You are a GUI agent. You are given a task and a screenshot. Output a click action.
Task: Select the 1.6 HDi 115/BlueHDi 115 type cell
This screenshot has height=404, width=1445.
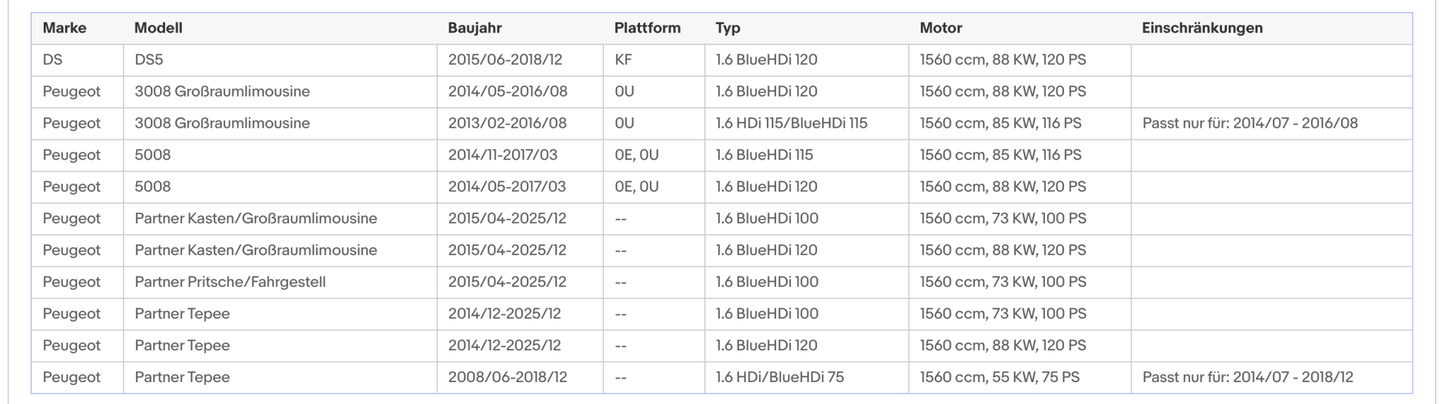point(792,124)
